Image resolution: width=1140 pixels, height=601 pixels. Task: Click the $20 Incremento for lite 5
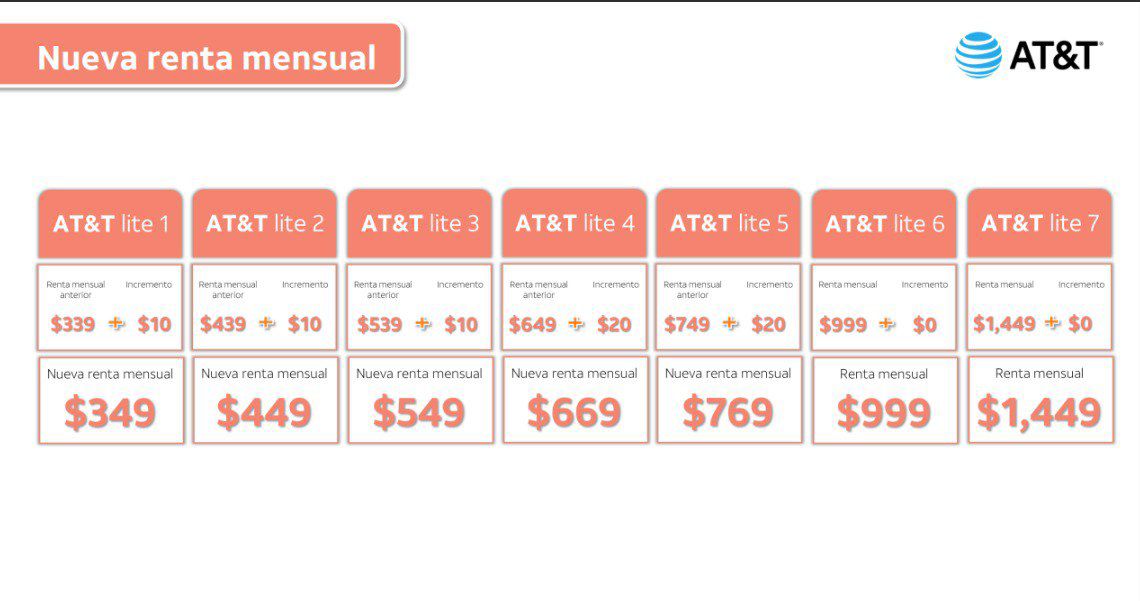point(768,324)
